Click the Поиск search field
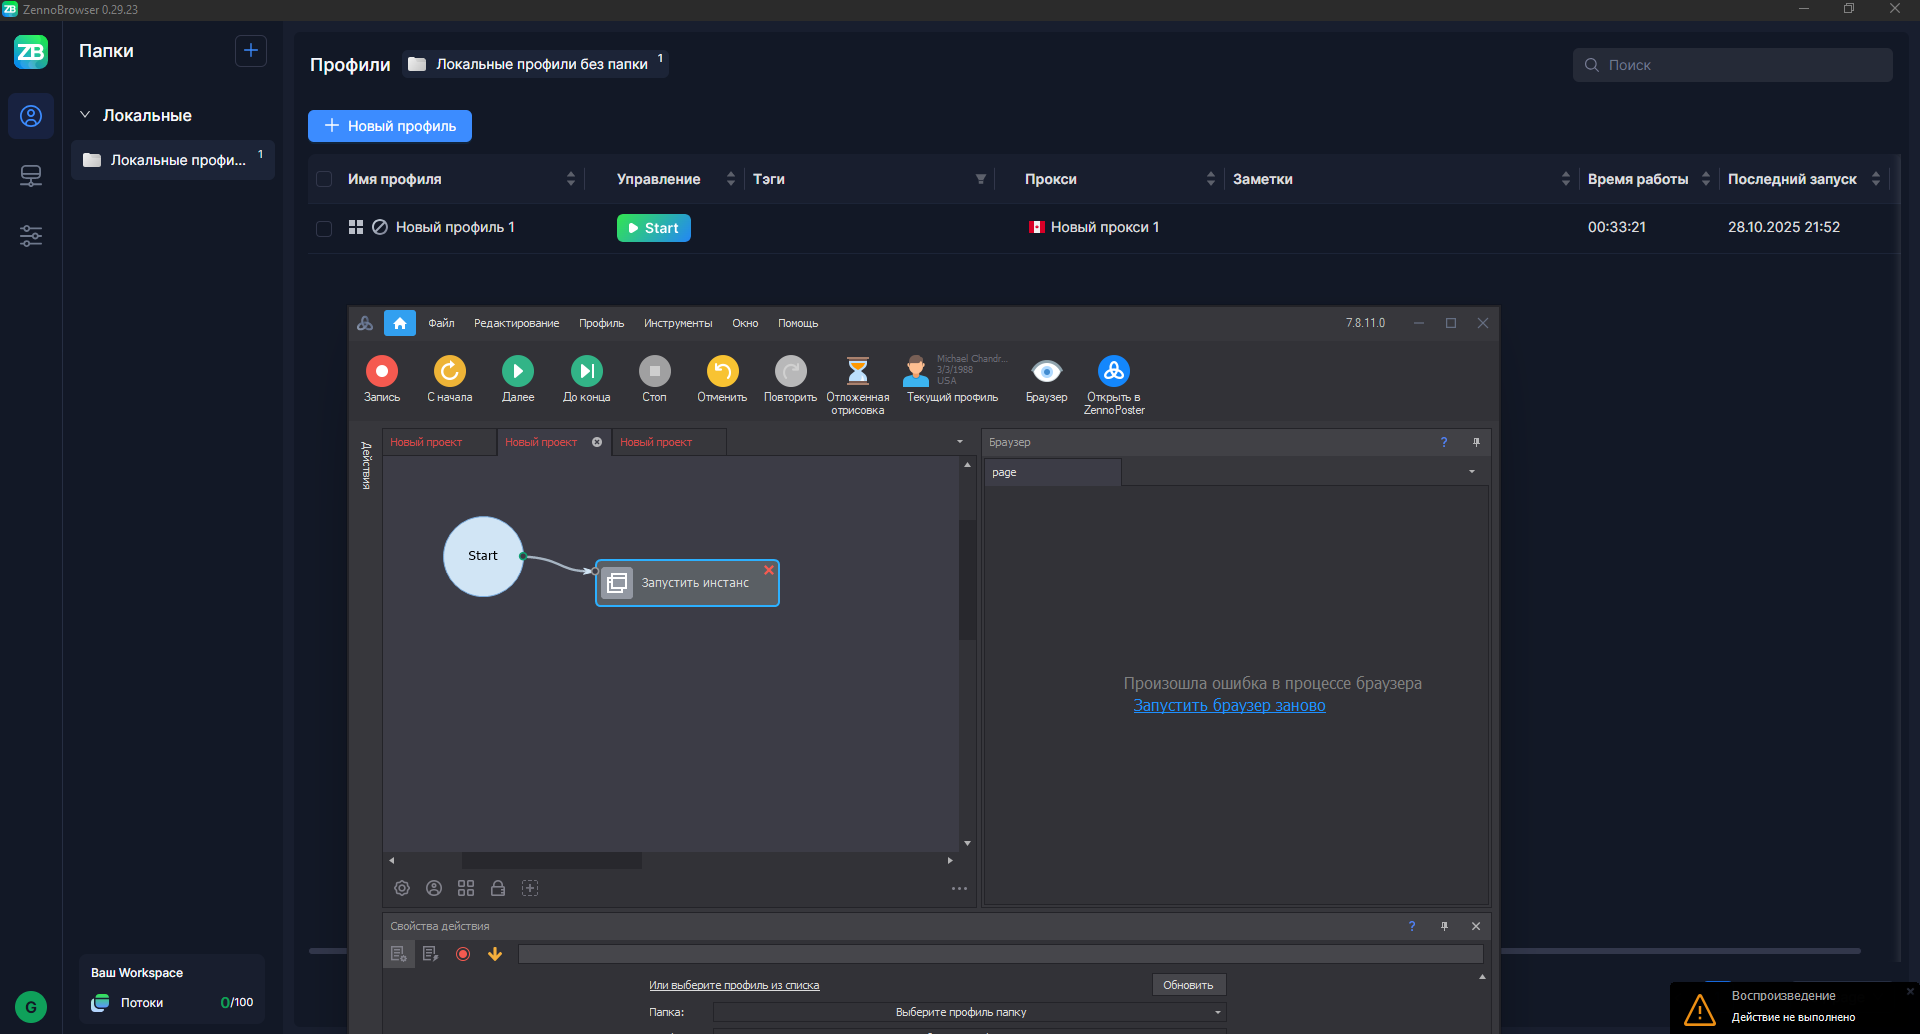Screen dimensions: 1920x1034 pos(1740,65)
